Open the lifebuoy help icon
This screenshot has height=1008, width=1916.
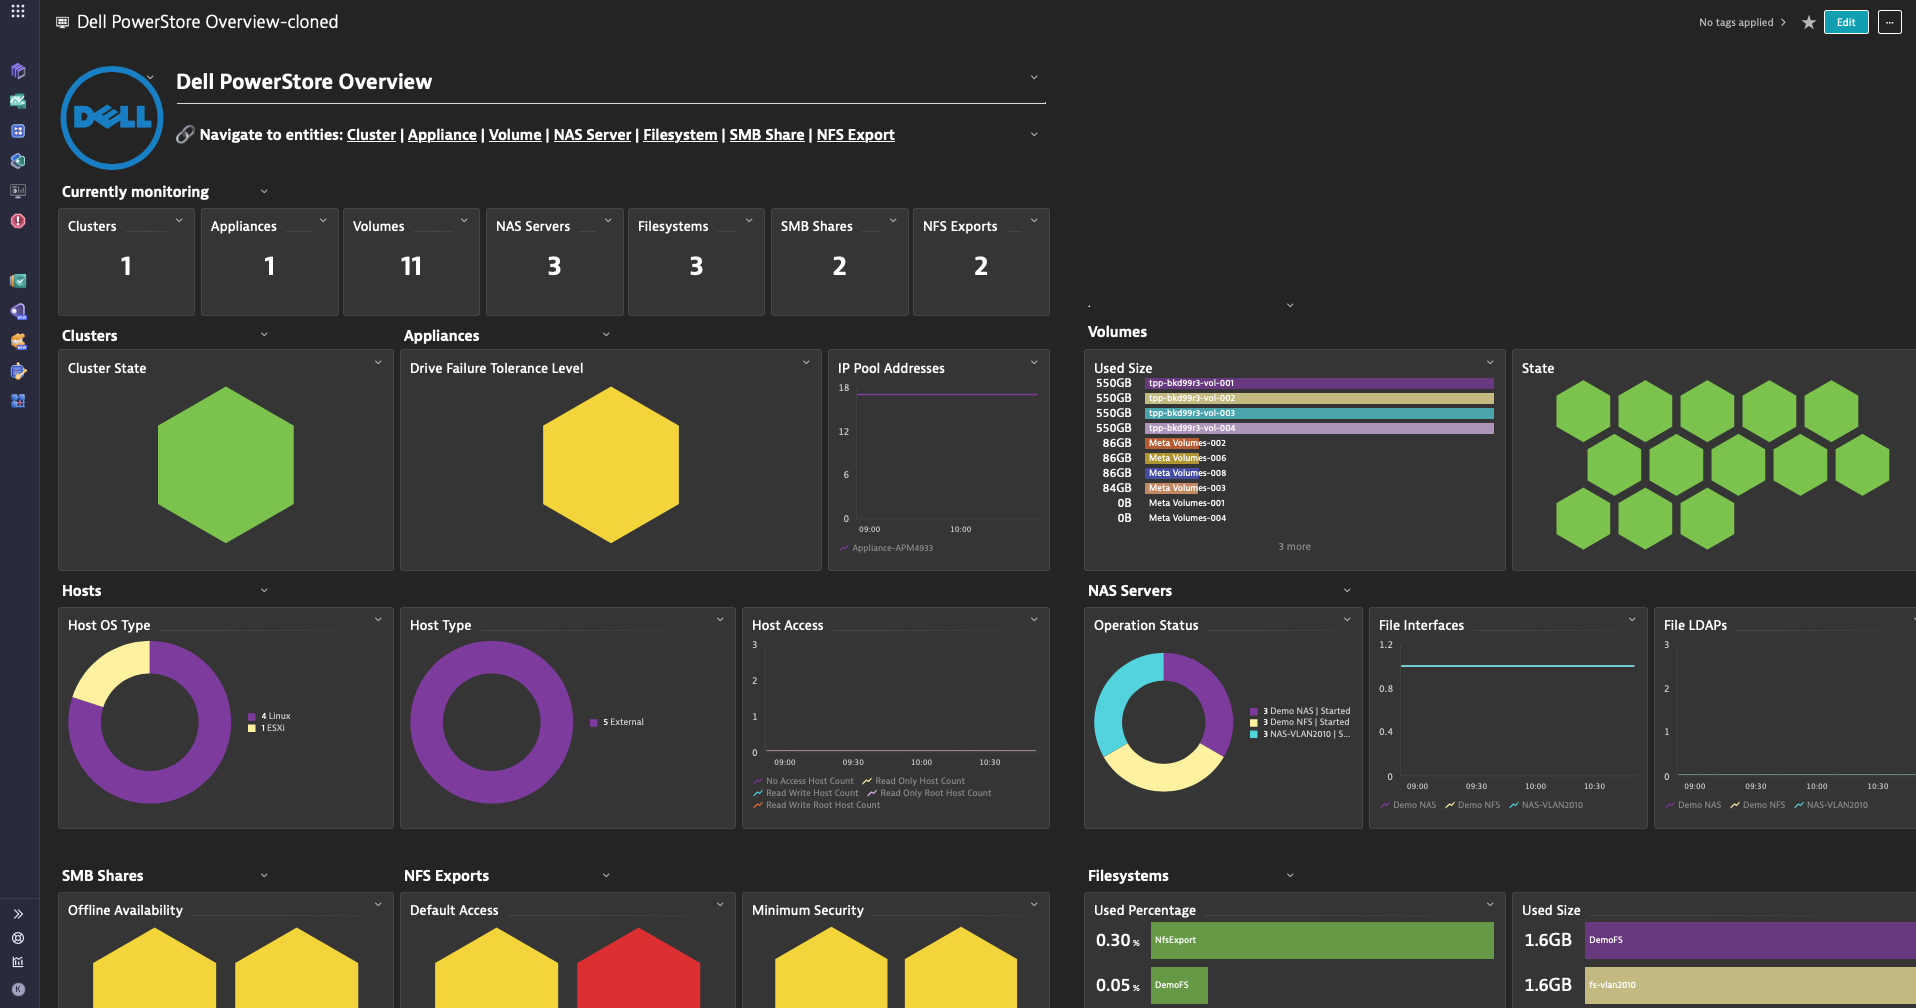pos(18,938)
